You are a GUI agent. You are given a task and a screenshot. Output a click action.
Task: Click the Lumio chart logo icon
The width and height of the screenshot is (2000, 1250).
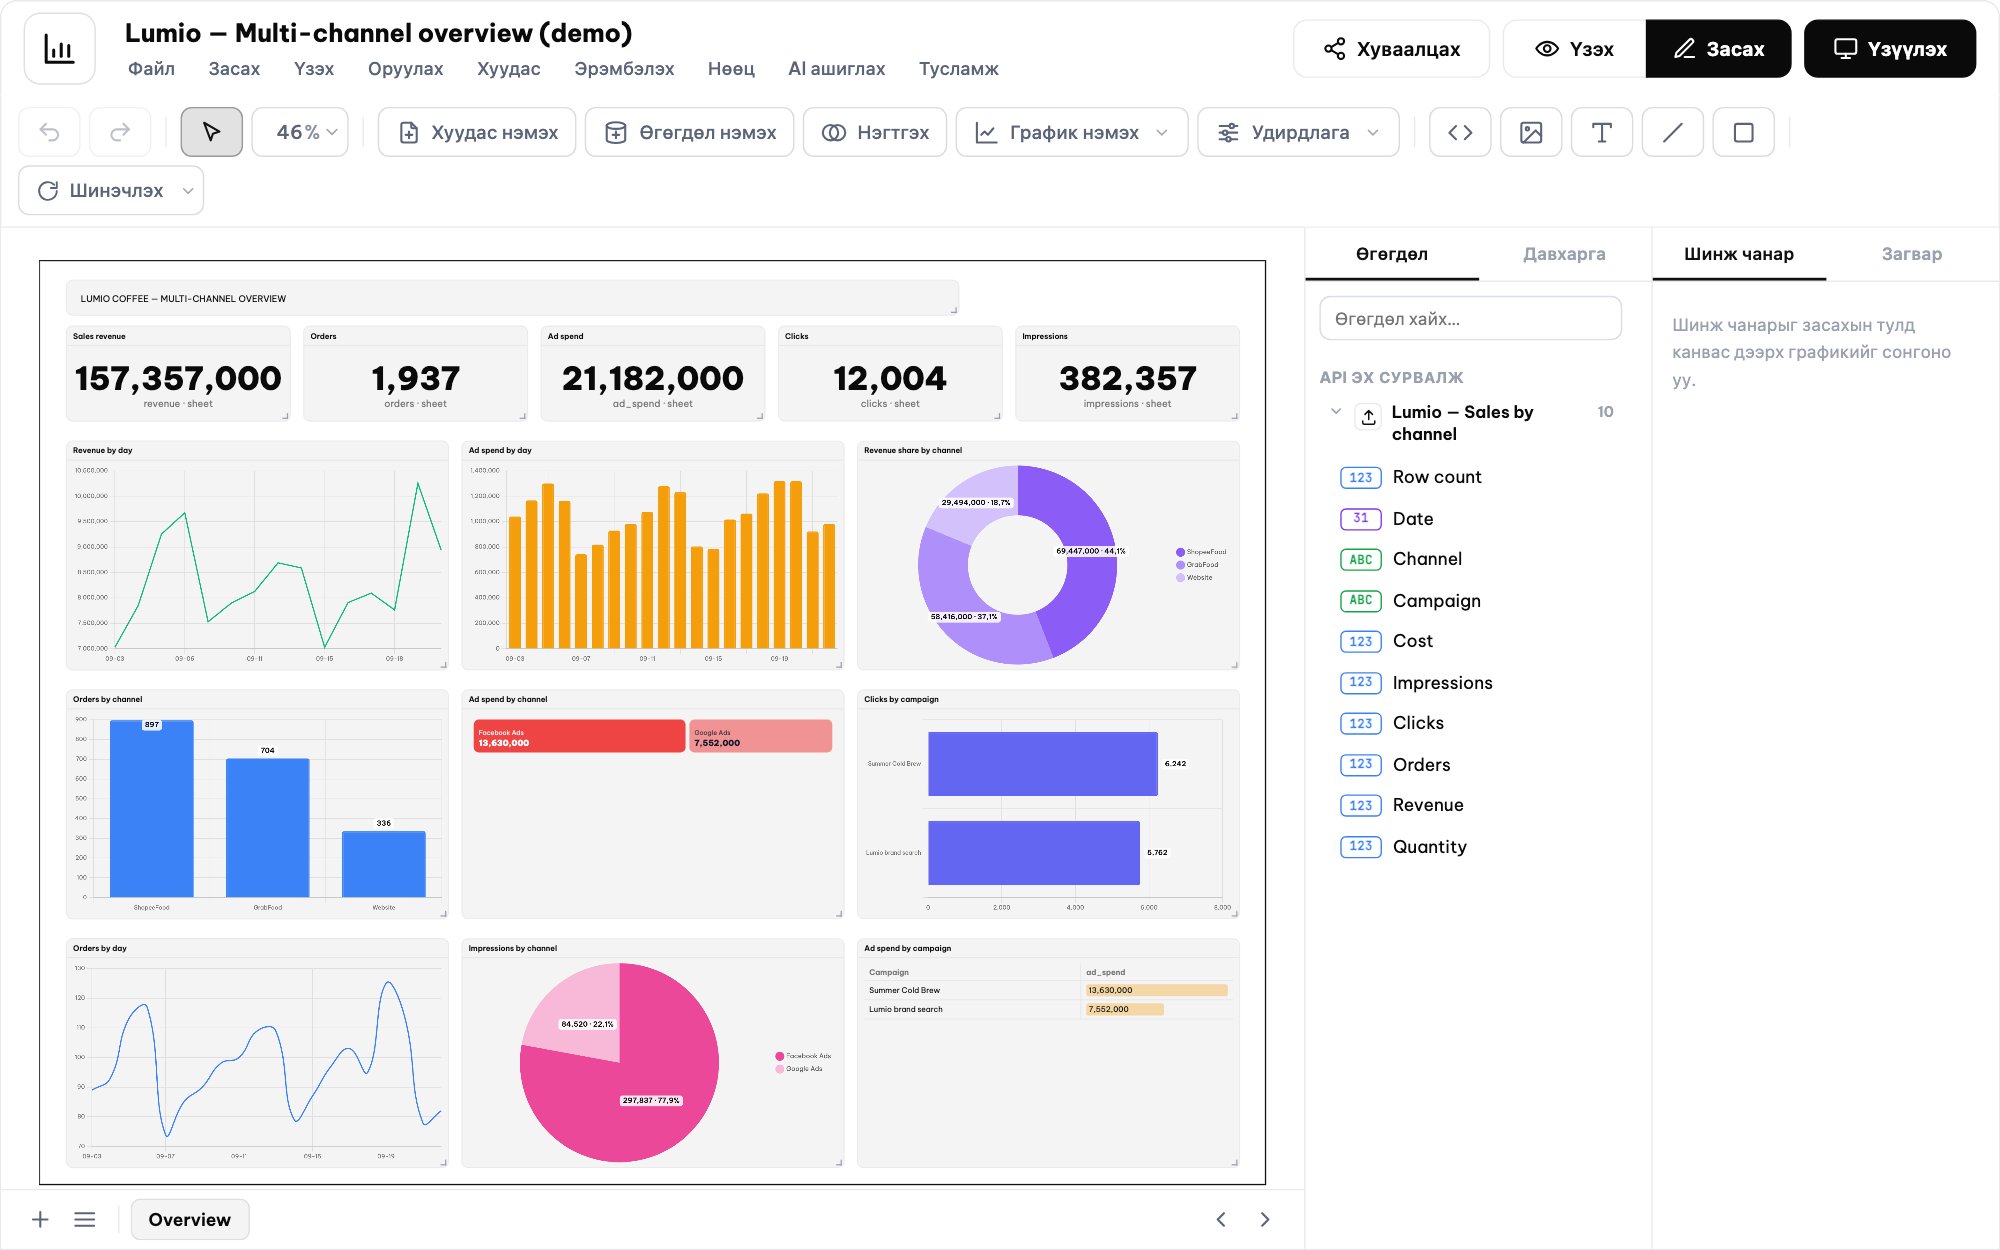(59, 49)
